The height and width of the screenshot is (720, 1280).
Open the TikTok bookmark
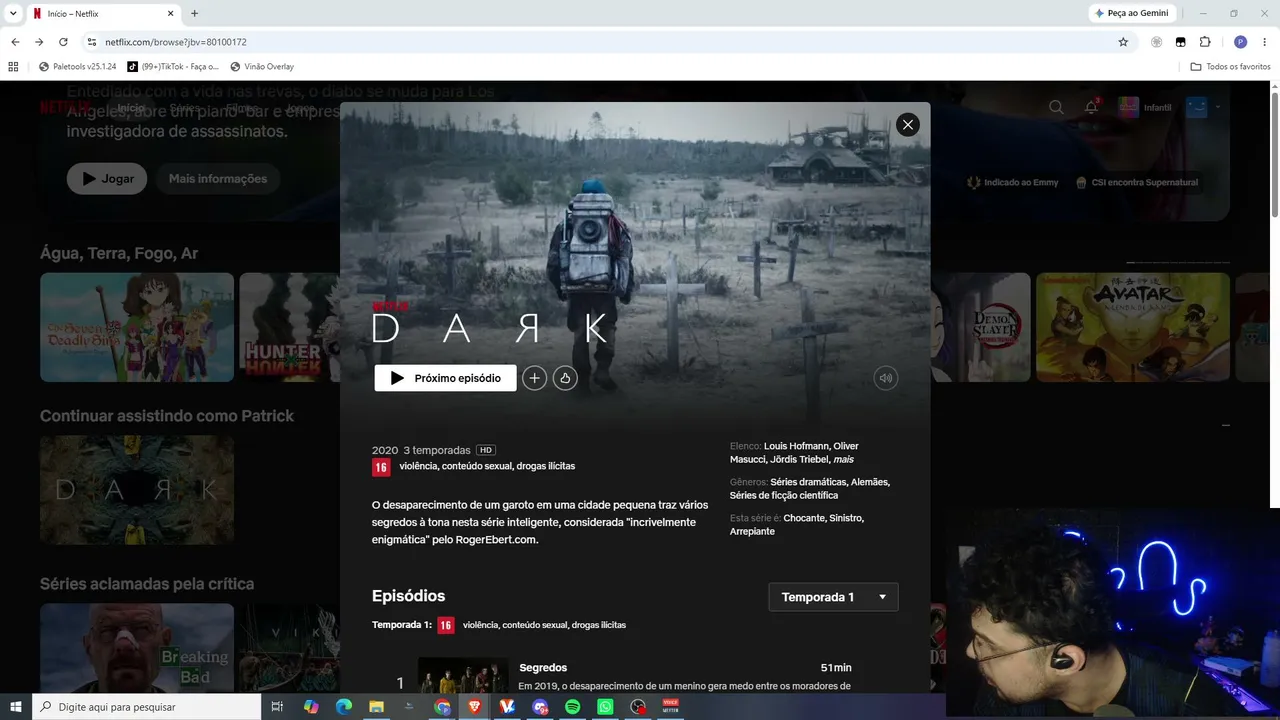(173, 67)
